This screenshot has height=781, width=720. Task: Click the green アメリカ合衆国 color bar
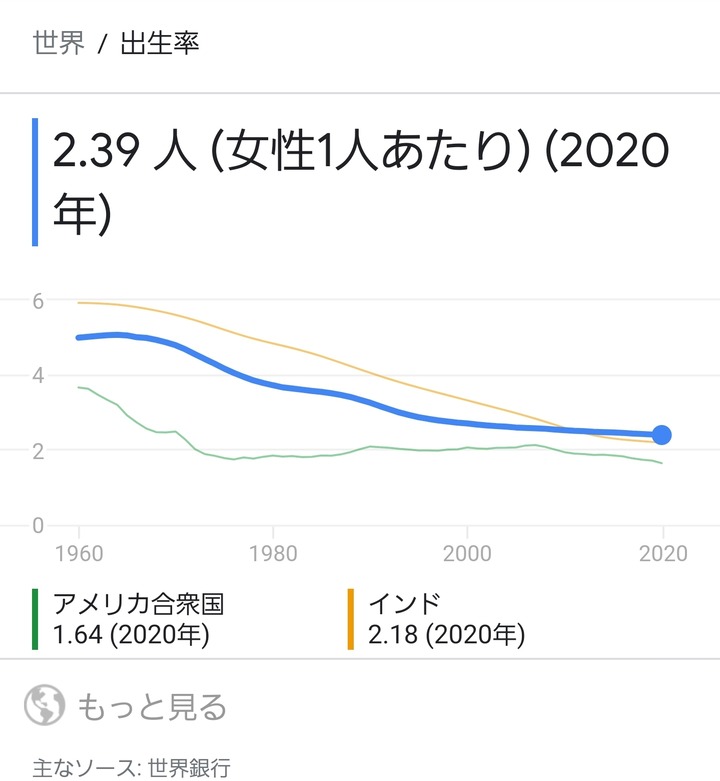[35, 619]
